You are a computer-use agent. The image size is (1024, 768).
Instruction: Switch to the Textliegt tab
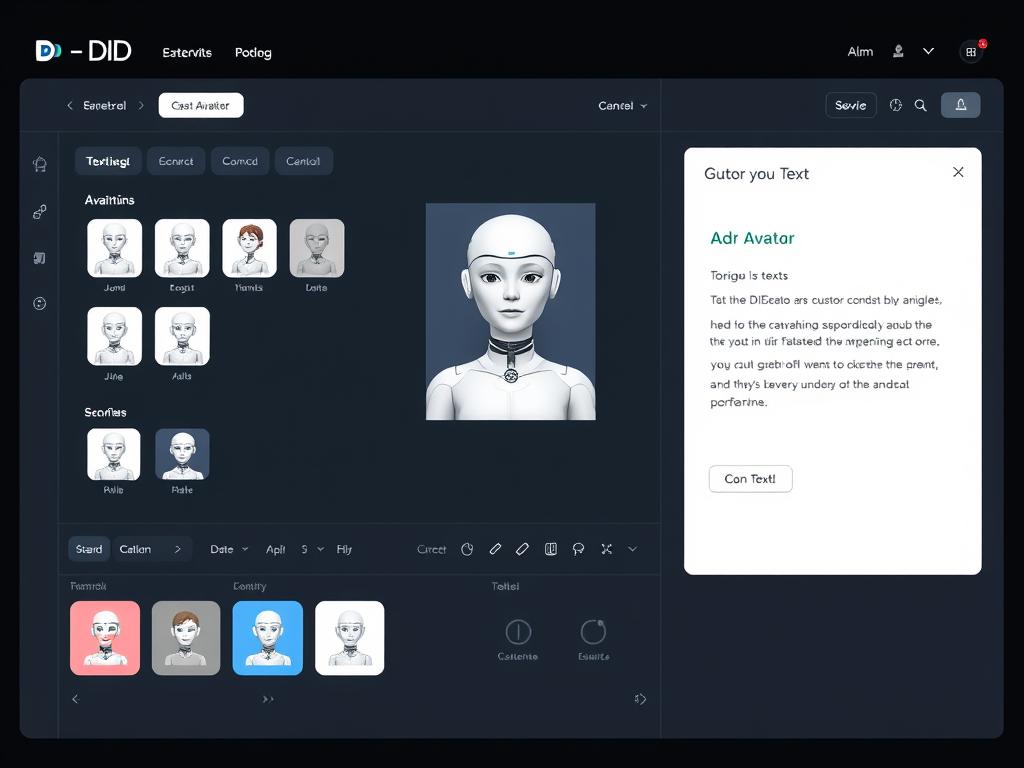[108, 161]
